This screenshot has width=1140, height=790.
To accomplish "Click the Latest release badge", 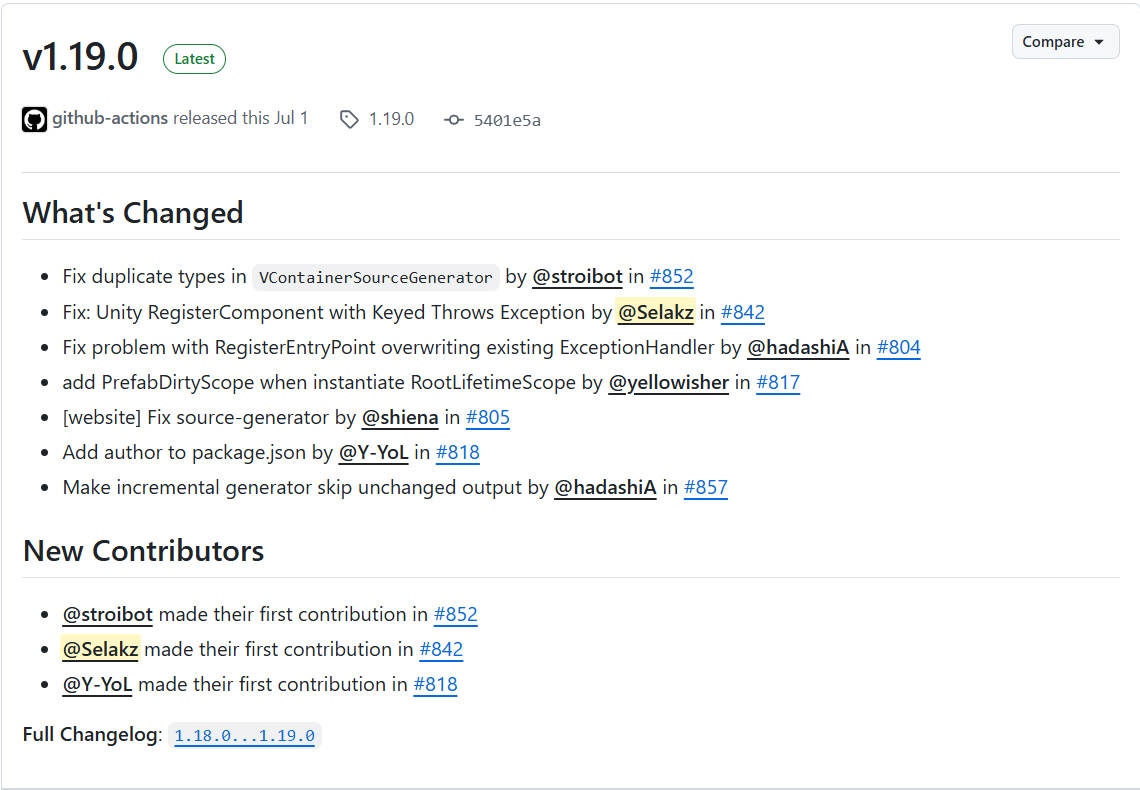I will click(194, 59).
